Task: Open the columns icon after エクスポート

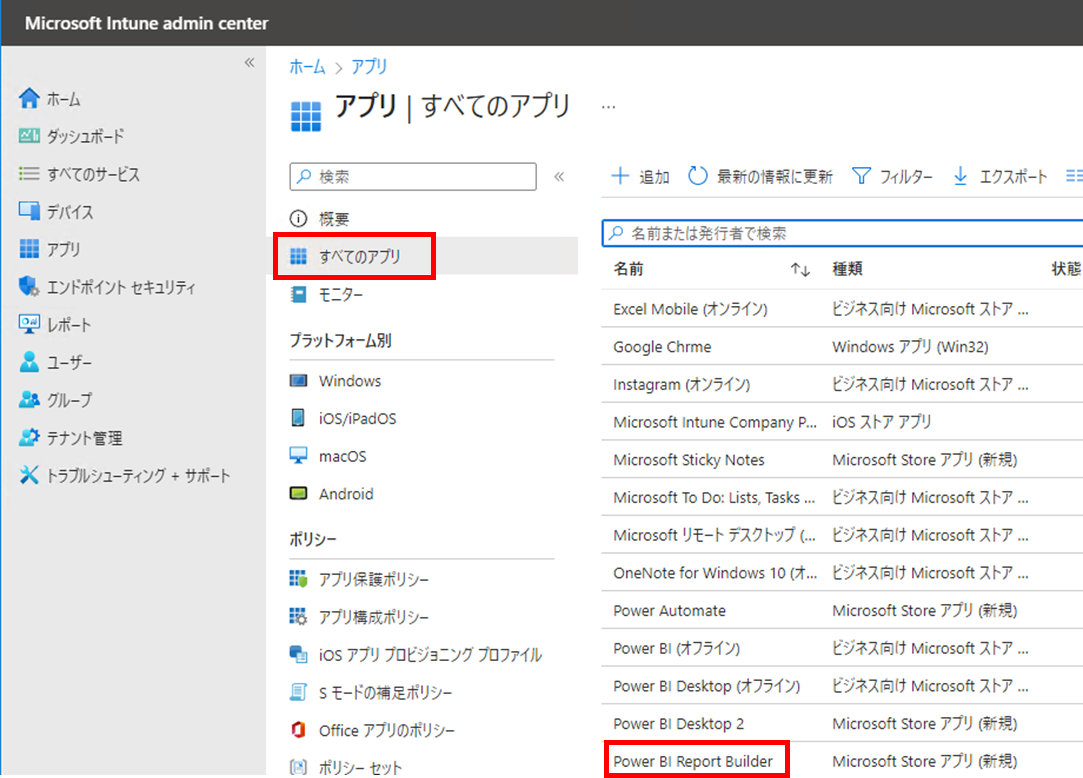Action: coord(1074,175)
